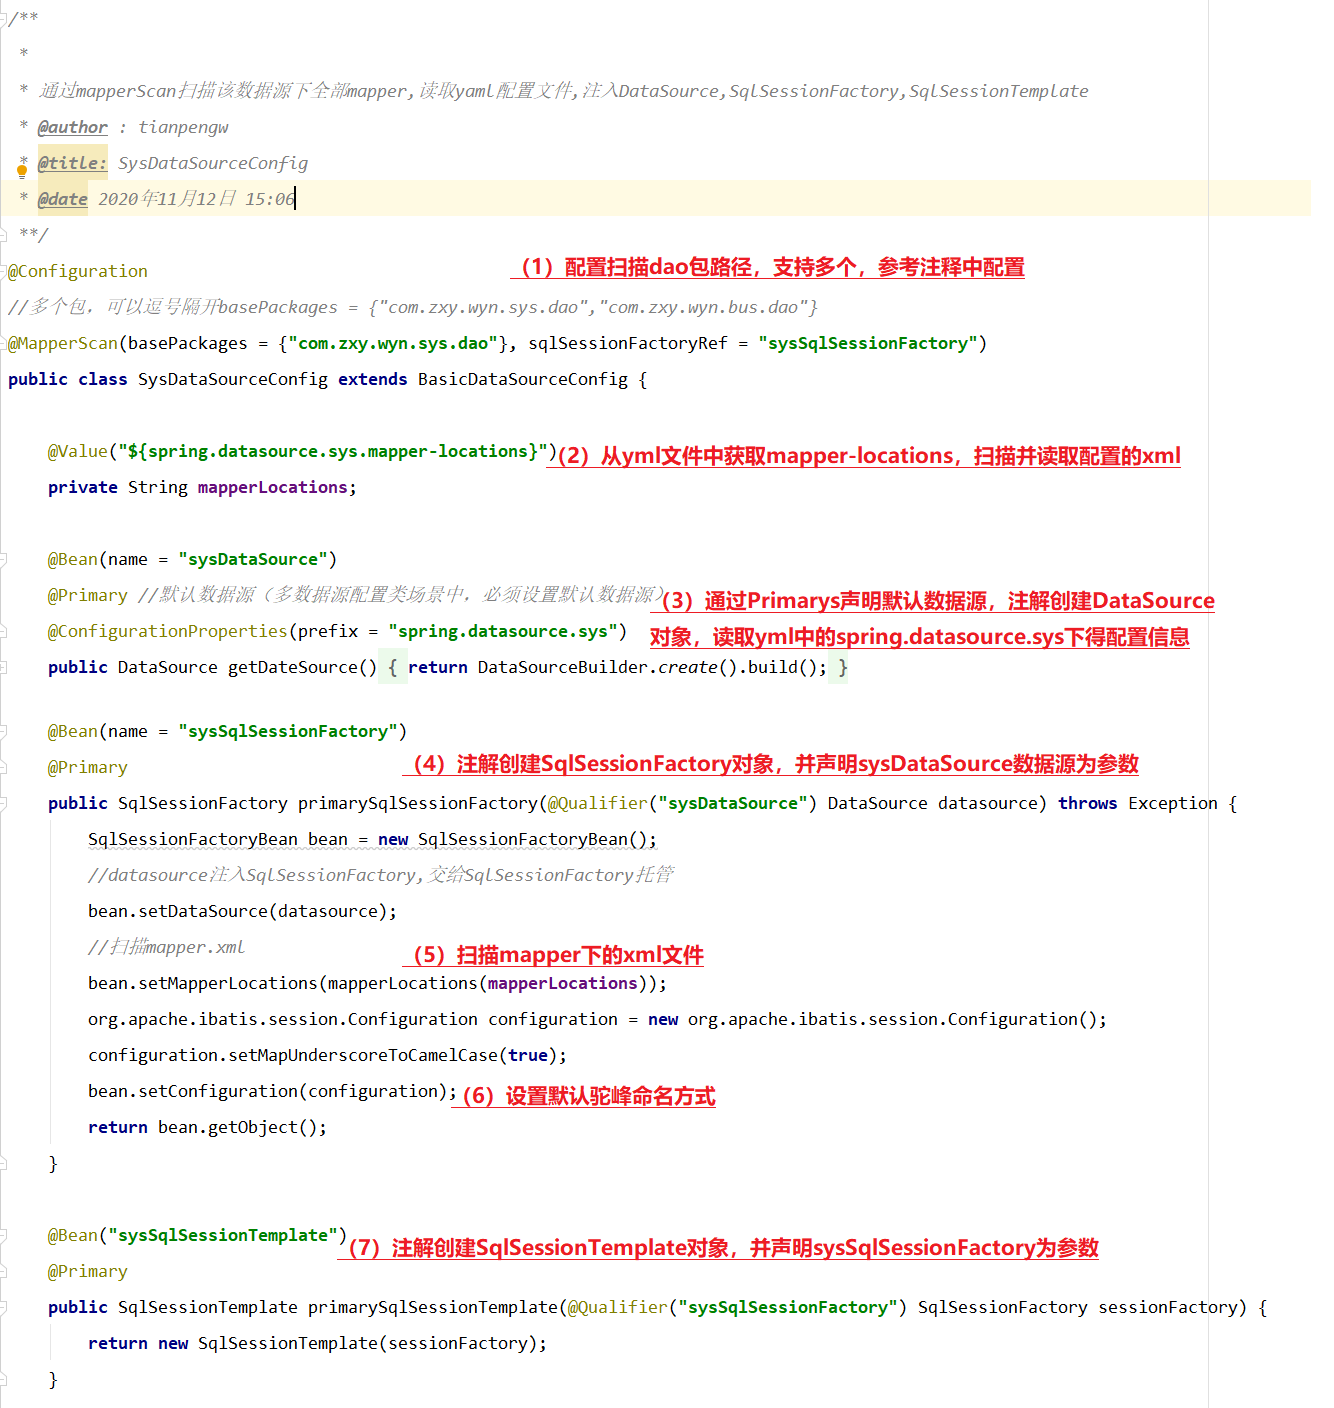Collapse annotations at the @Configuration fold marker

click(x=4, y=271)
